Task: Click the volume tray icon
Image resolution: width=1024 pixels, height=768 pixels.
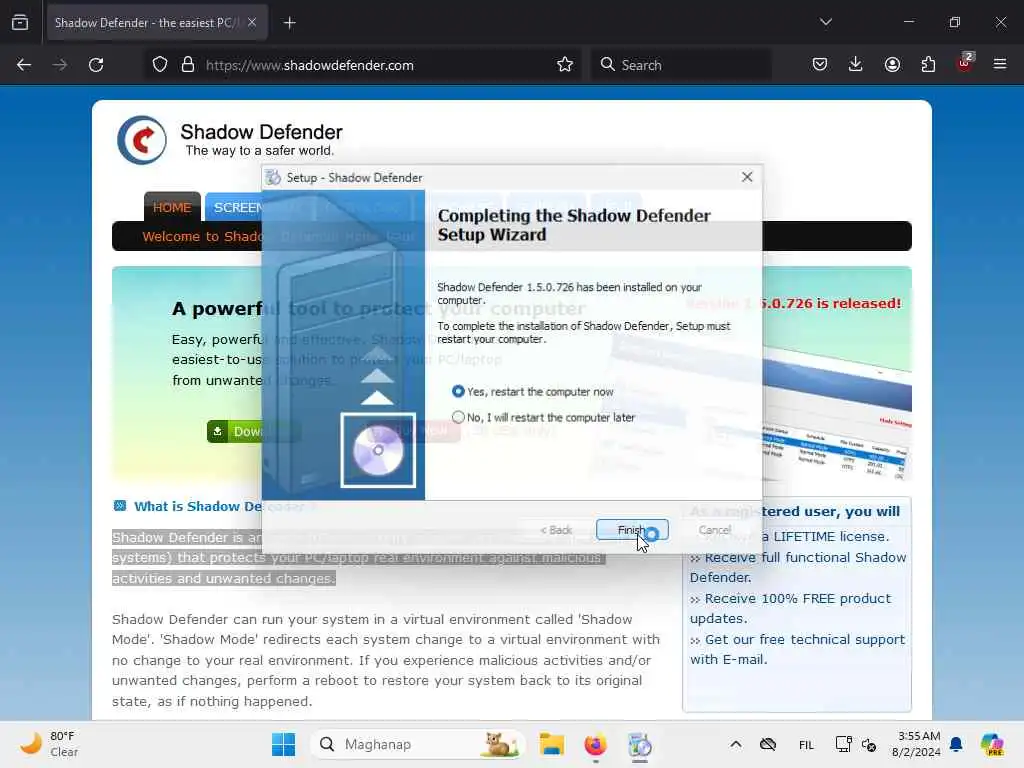Action: tap(869, 744)
